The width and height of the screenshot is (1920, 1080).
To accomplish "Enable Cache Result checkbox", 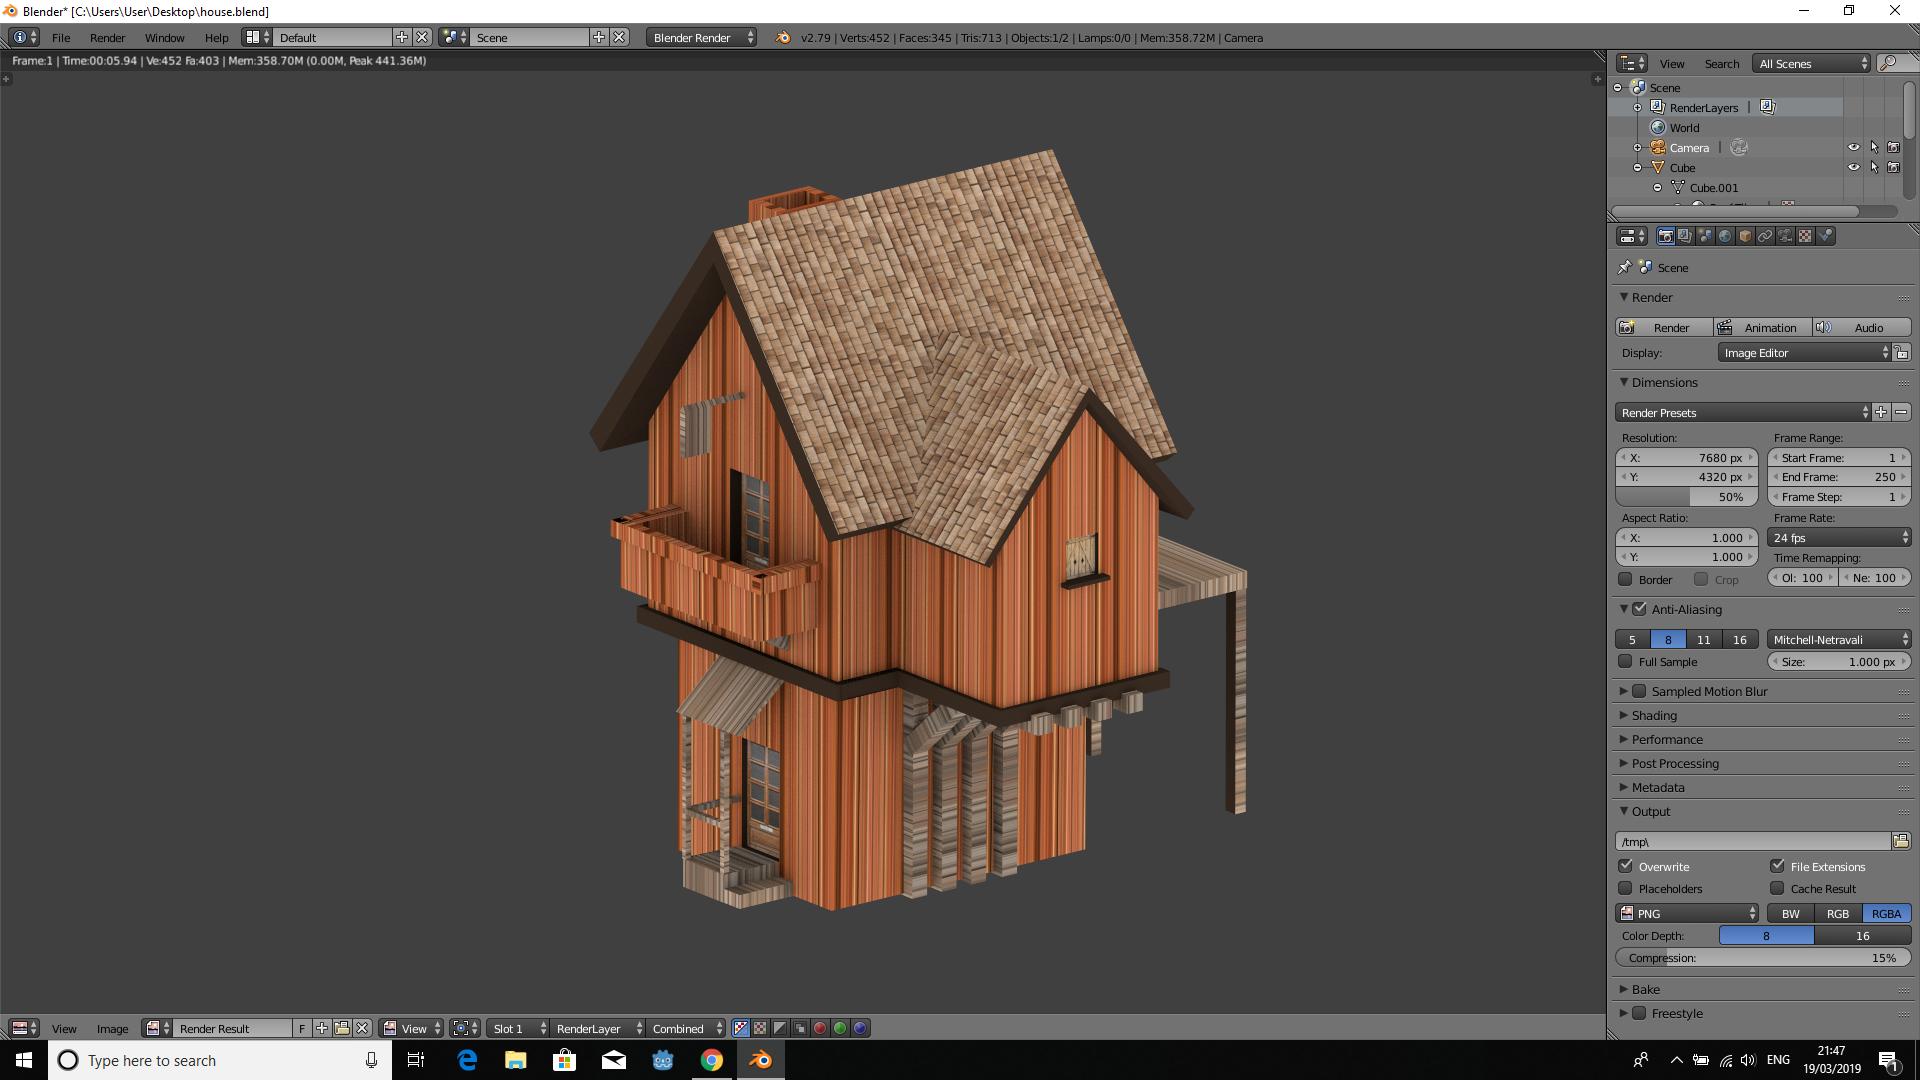I will [1777, 888].
